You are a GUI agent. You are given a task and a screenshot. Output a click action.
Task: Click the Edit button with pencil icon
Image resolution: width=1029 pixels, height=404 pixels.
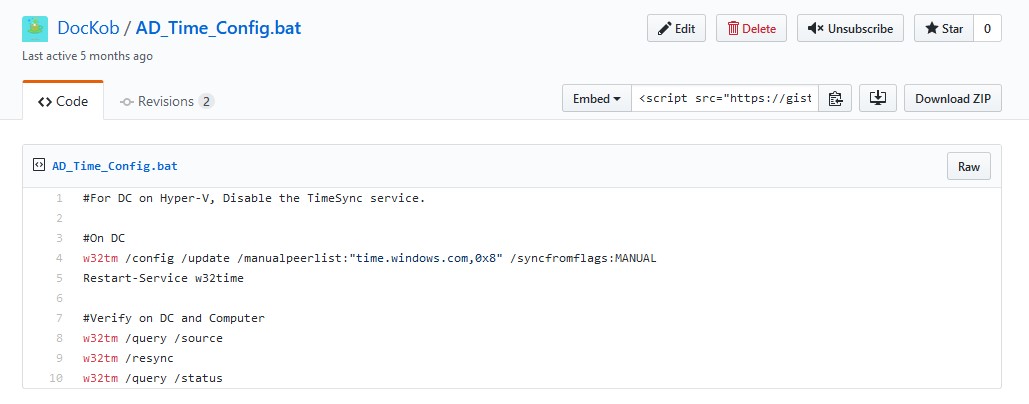(x=676, y=29)
